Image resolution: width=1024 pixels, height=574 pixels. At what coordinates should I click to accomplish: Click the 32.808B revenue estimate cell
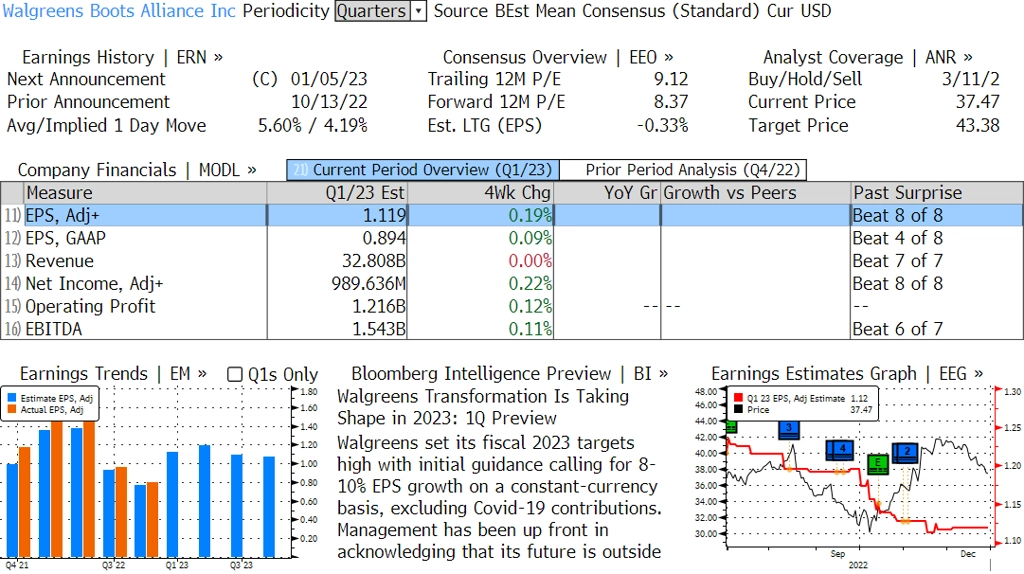(x=374, y=261)
